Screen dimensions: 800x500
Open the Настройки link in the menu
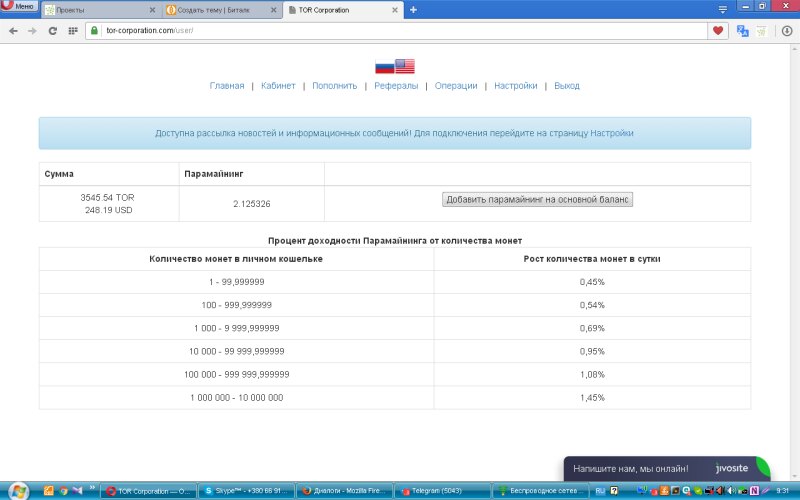click(x=516, y=86)
